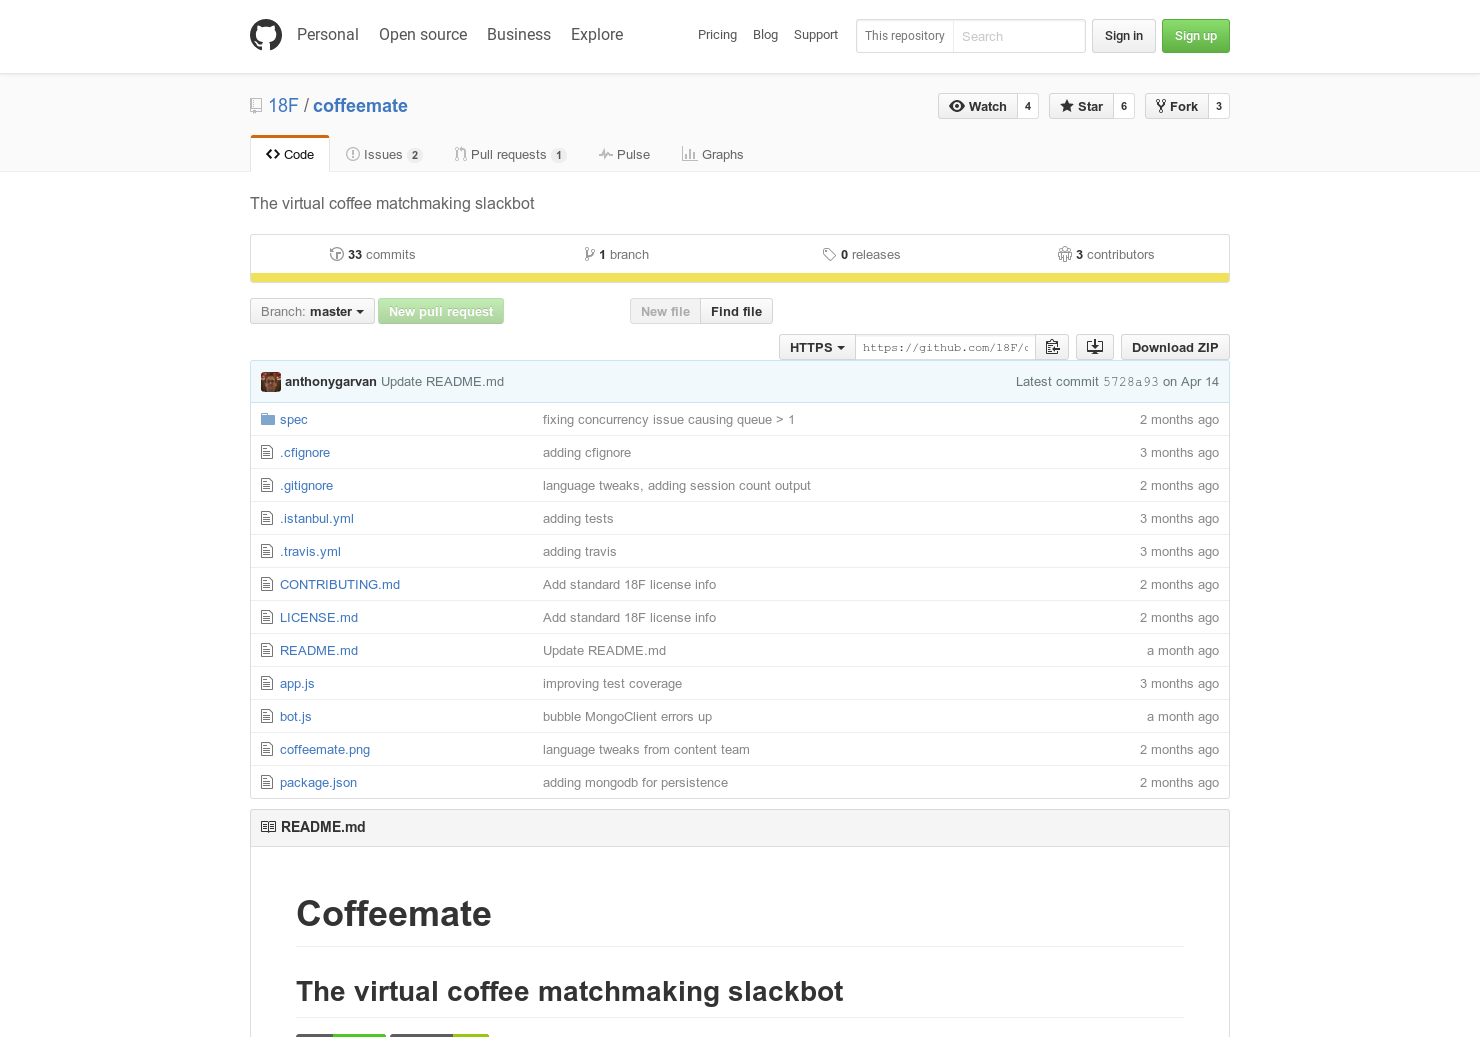Open the 18F organization link

[x=283, y=106]
